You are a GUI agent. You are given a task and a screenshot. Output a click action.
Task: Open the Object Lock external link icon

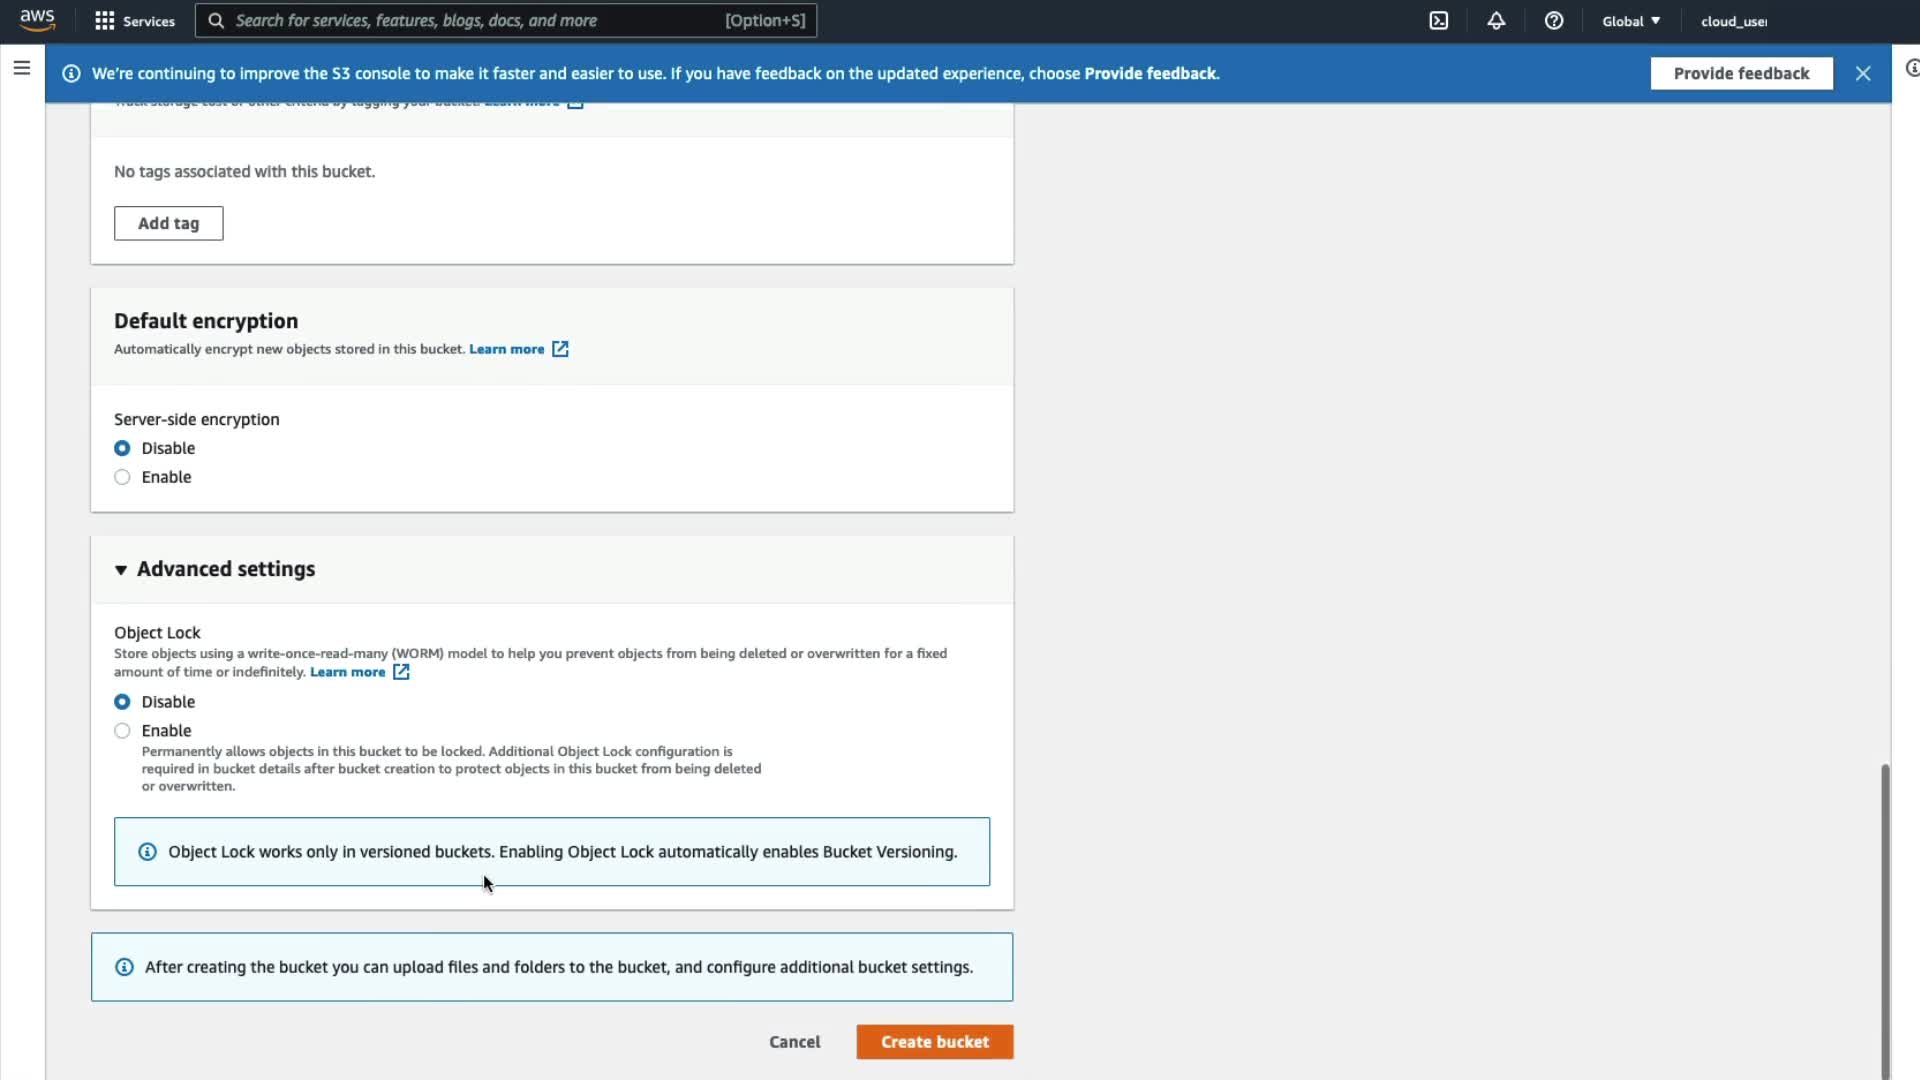(401, 672)
